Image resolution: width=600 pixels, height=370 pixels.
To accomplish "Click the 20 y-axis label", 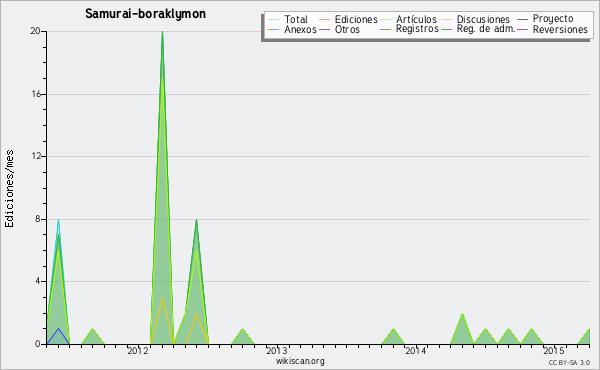I will pyautogui.click(x=36, y=31).
